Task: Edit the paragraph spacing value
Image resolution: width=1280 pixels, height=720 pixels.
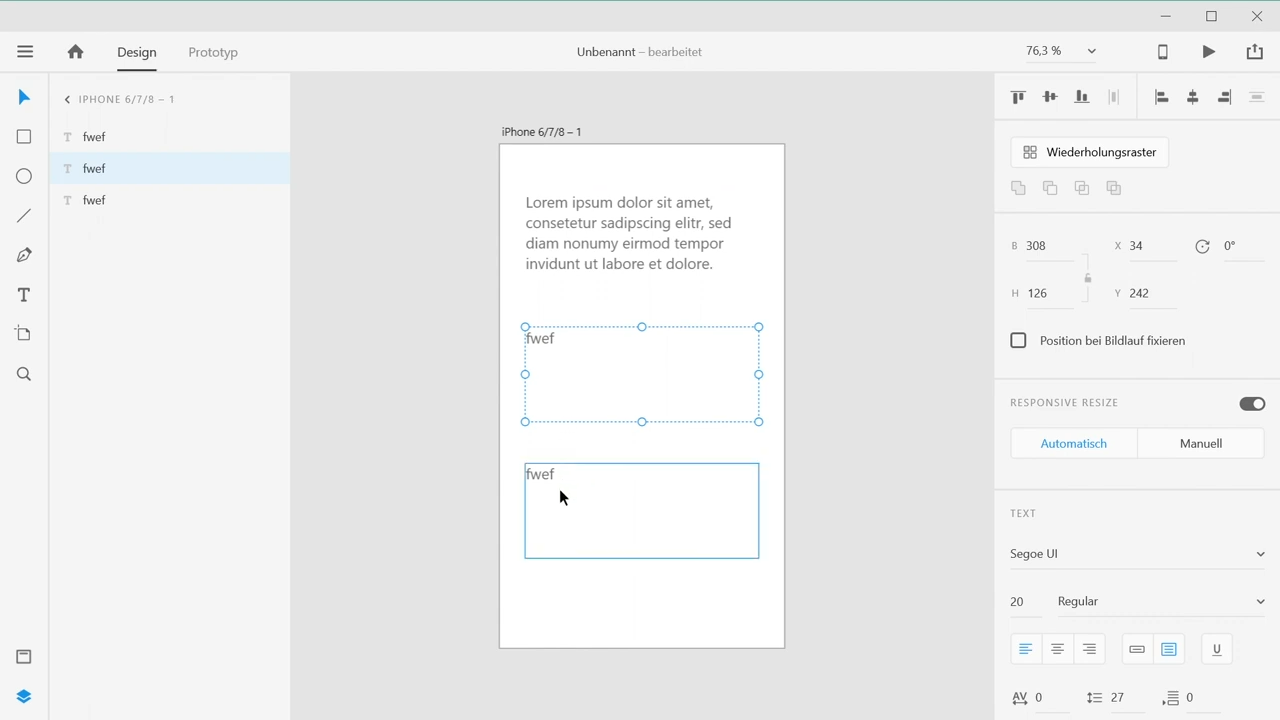Action: (1203, 698)
